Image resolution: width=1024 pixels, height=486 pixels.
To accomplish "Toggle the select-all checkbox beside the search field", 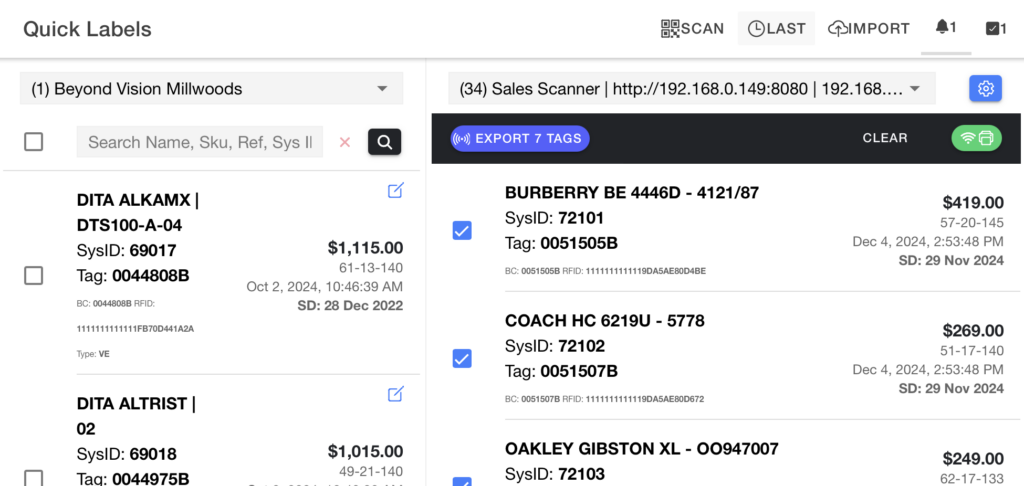I will (x=33, y=142).
